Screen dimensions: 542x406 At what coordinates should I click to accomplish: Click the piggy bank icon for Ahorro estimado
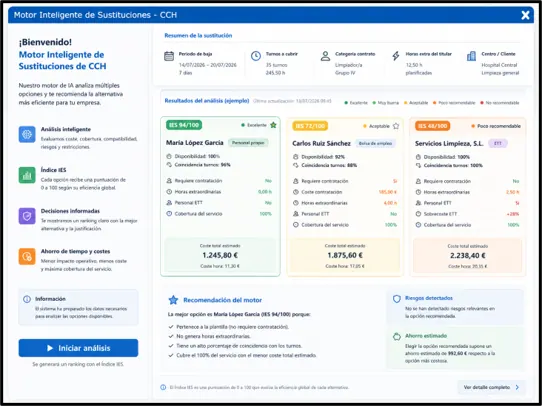pyautogui.click(x=397, y=336)
